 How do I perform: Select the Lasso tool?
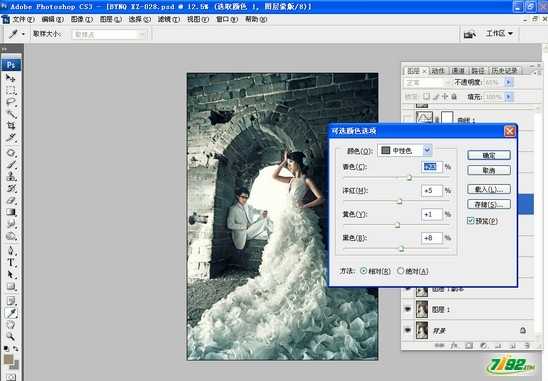(11, 102)
